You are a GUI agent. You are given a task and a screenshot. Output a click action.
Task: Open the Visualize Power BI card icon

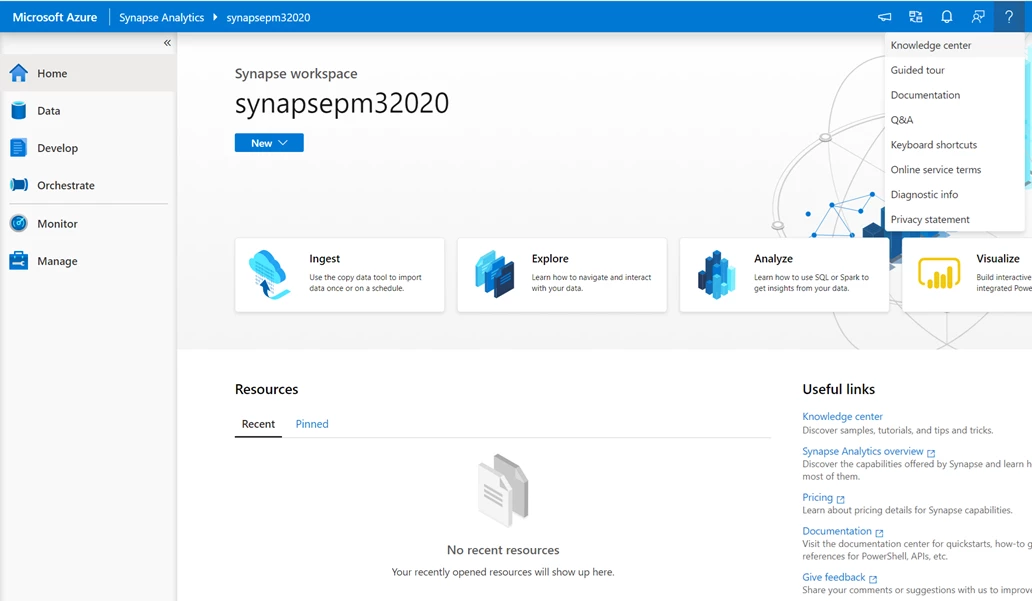point(940,271)
